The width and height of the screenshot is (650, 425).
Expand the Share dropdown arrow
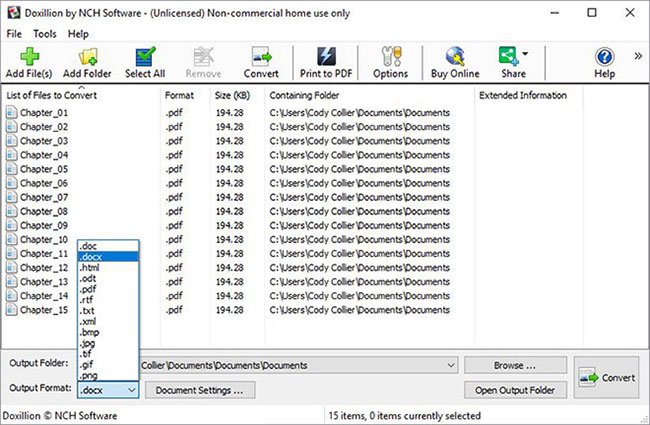point(525,54)
